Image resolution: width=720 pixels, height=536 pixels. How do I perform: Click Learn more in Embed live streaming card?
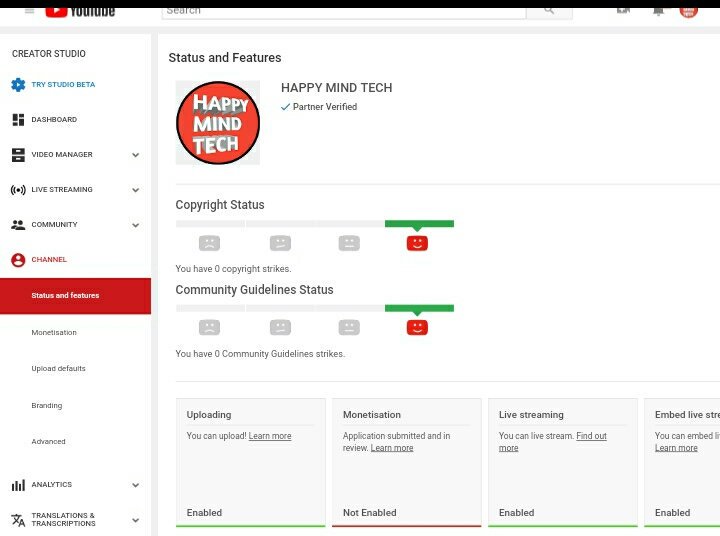click(x=676, y=448)
